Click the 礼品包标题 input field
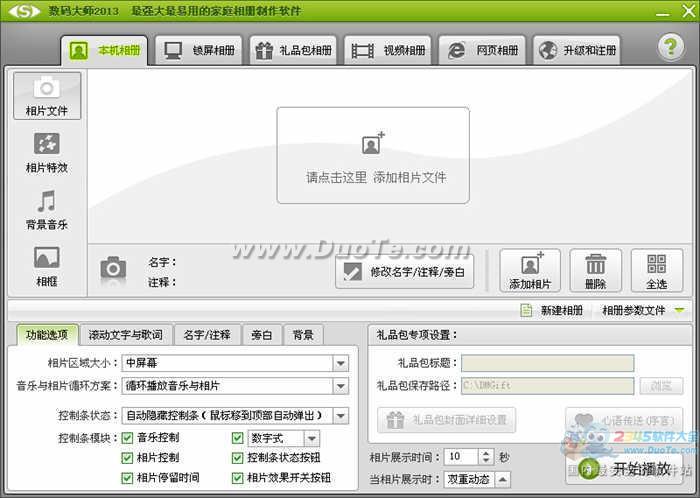Viewport: 700px width, 498px height. tap(547, 363)
